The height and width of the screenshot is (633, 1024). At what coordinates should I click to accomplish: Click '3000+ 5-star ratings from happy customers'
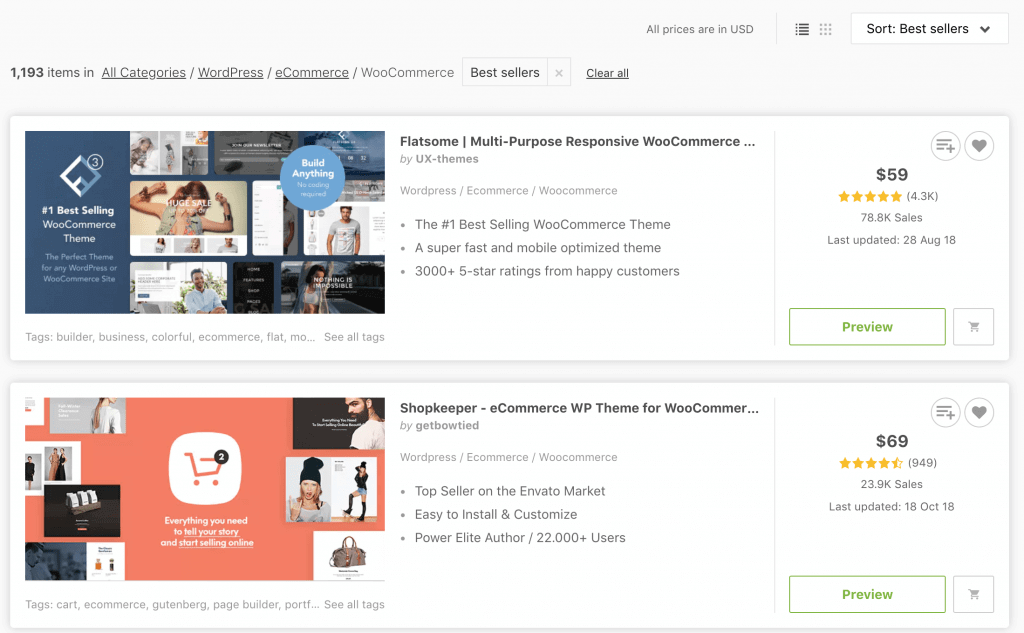[547, 271]
